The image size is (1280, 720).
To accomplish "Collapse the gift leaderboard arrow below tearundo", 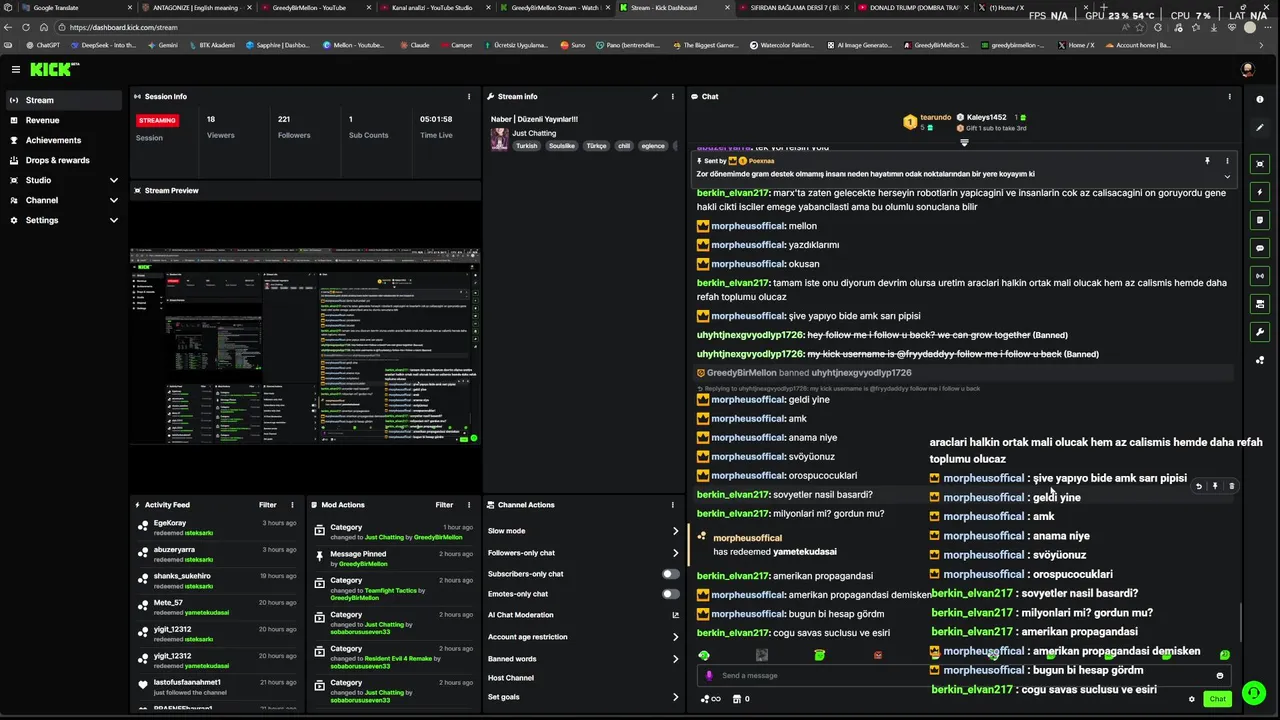I will pyautogui.click(x=964, y=142).
